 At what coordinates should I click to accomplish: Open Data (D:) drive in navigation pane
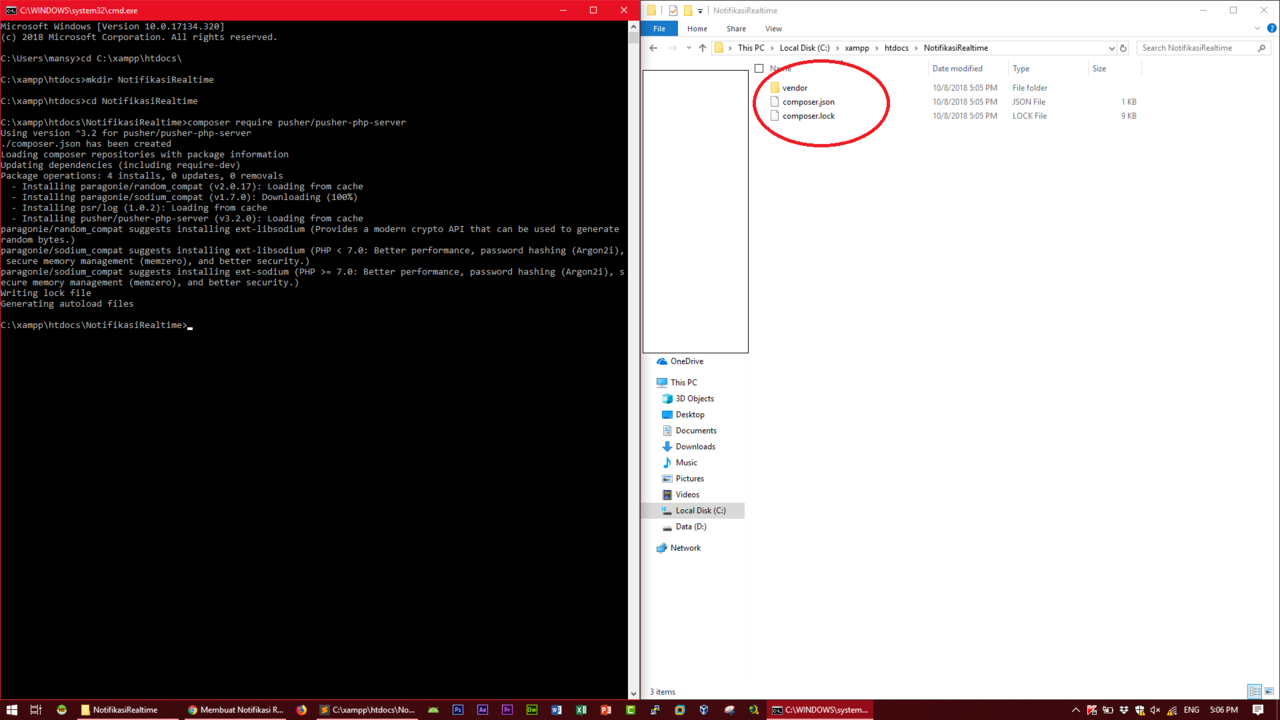690,526
